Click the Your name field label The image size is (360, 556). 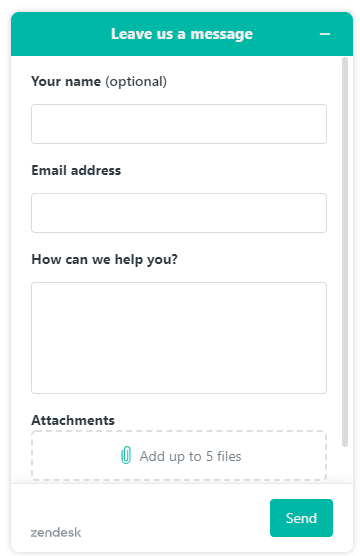pos(66,82)
